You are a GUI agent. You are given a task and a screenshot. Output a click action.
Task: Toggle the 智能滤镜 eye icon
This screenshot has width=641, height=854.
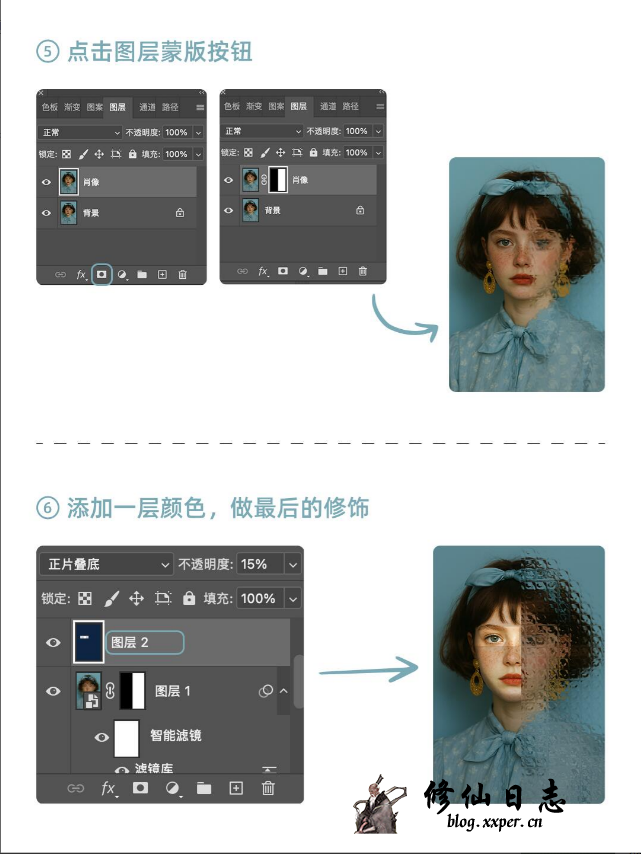click(x=101, y=737)
